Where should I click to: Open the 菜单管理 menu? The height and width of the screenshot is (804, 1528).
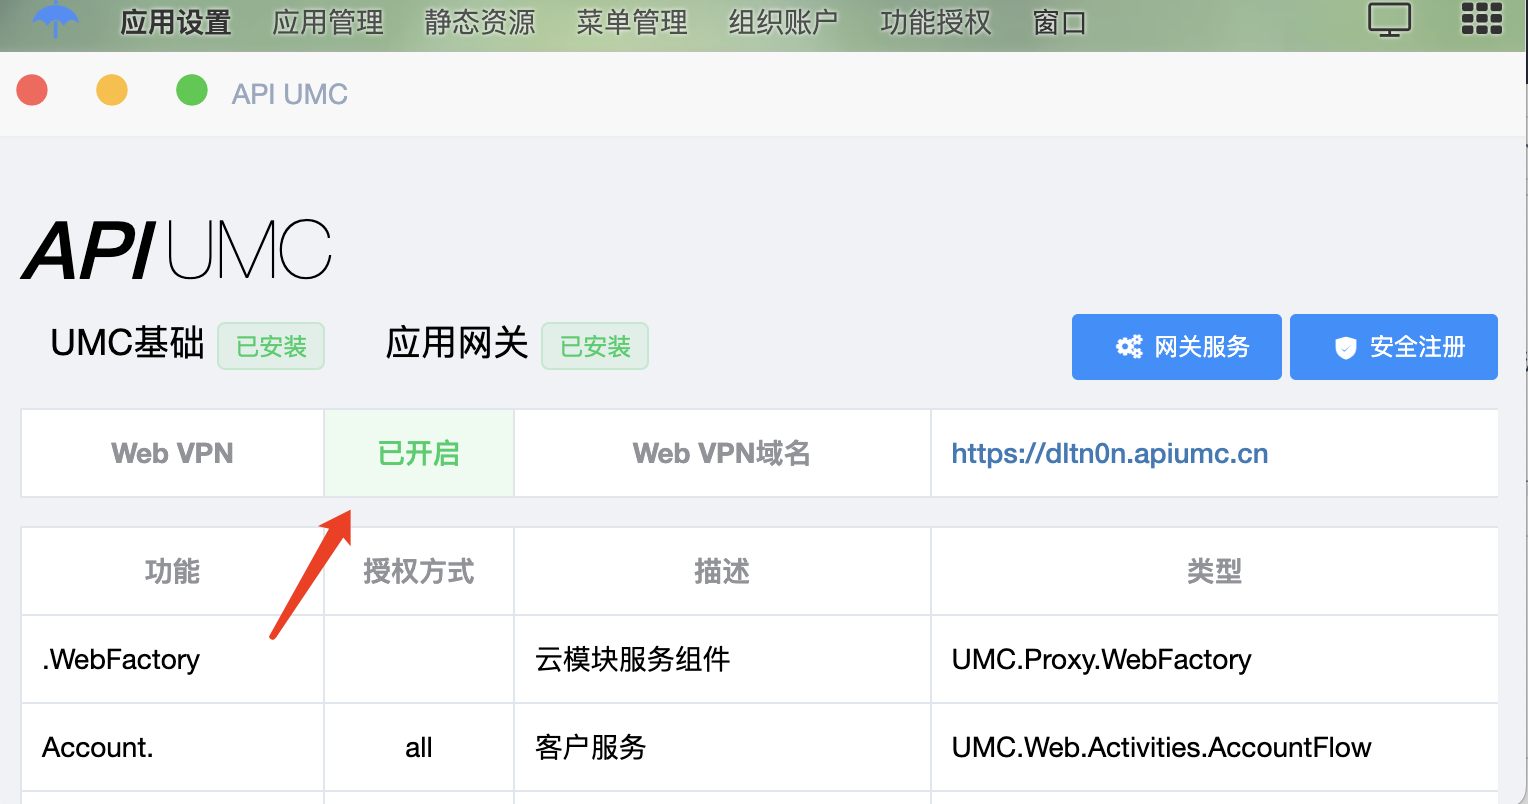[x=632, y=23]
